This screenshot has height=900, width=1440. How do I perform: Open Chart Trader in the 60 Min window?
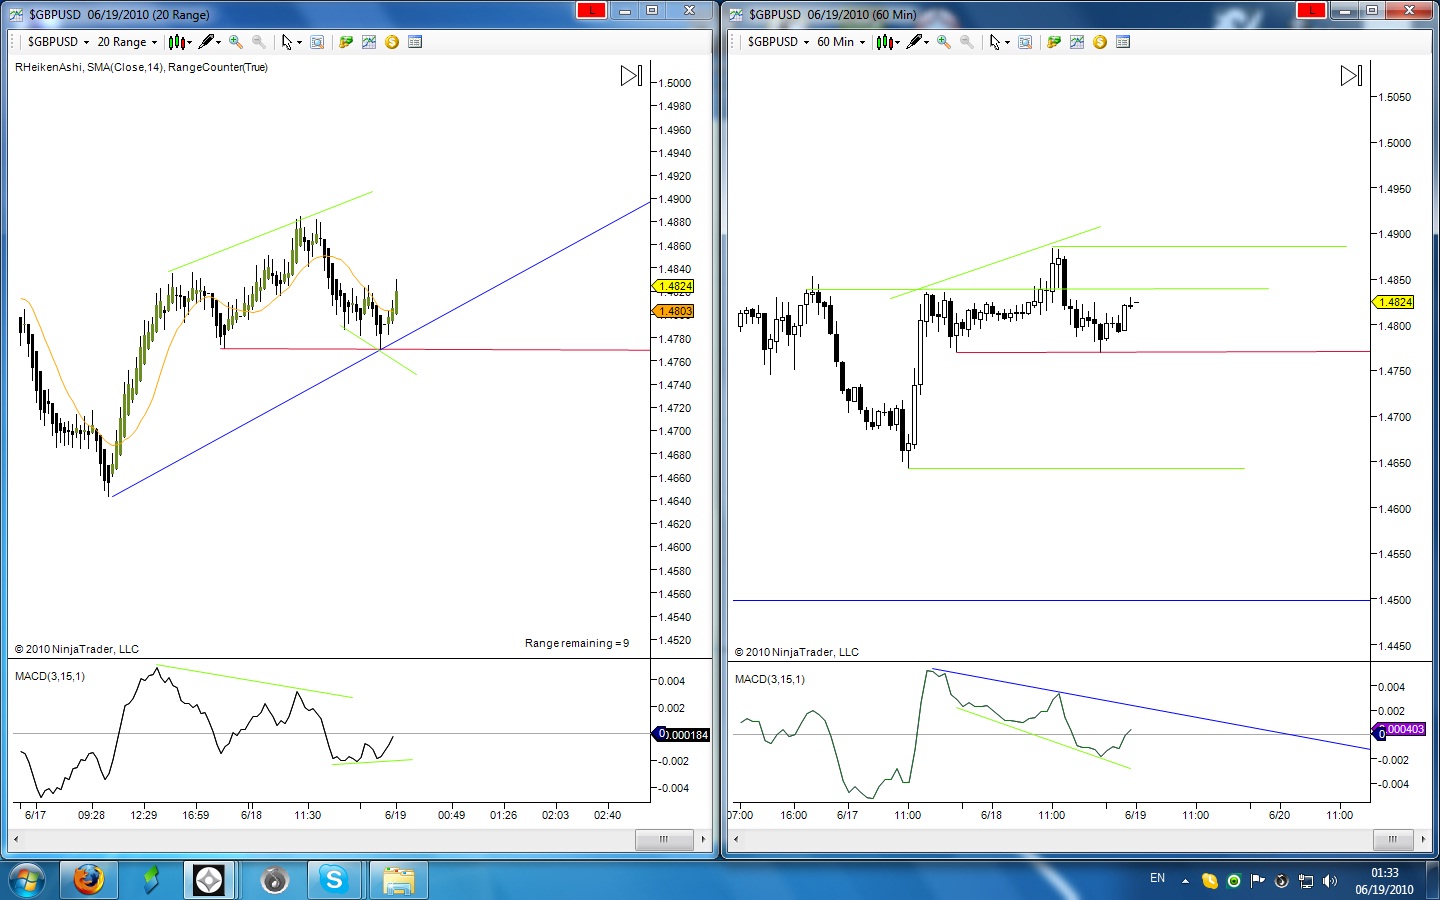point(1054,42)
